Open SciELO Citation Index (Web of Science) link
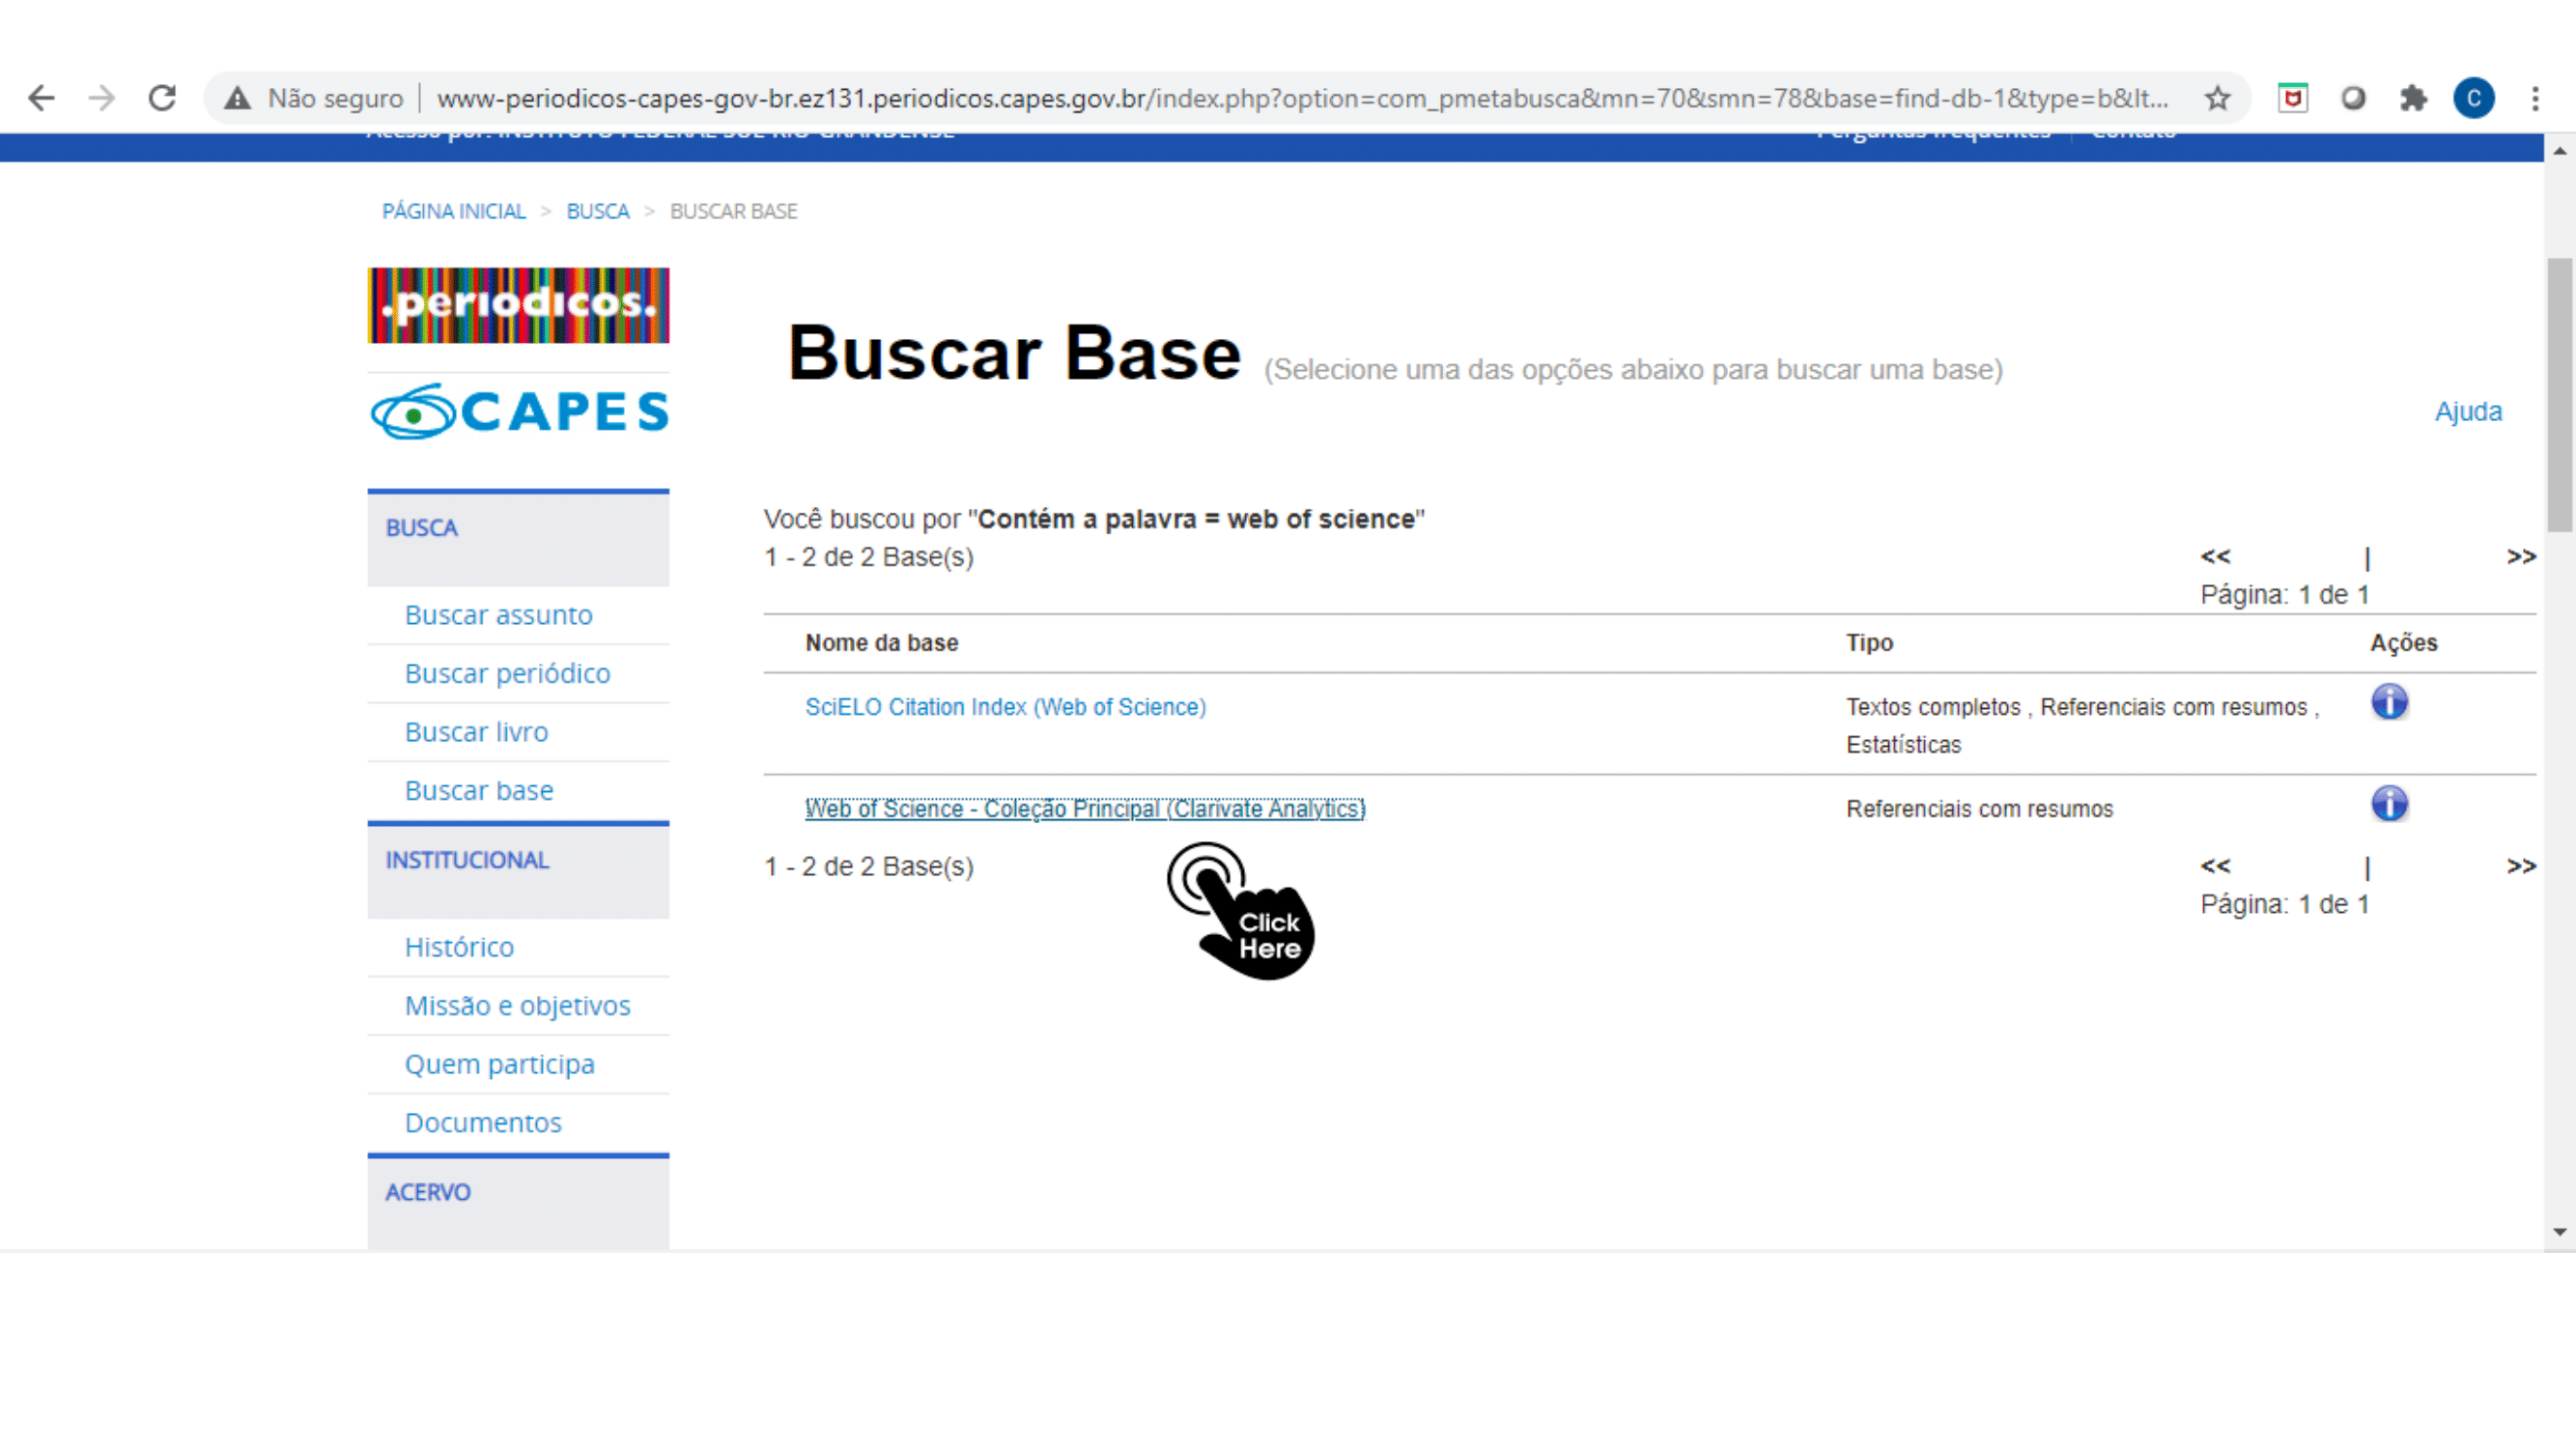Image resolution: width=2576 pixels, height=1449 pixels. 1005,707
